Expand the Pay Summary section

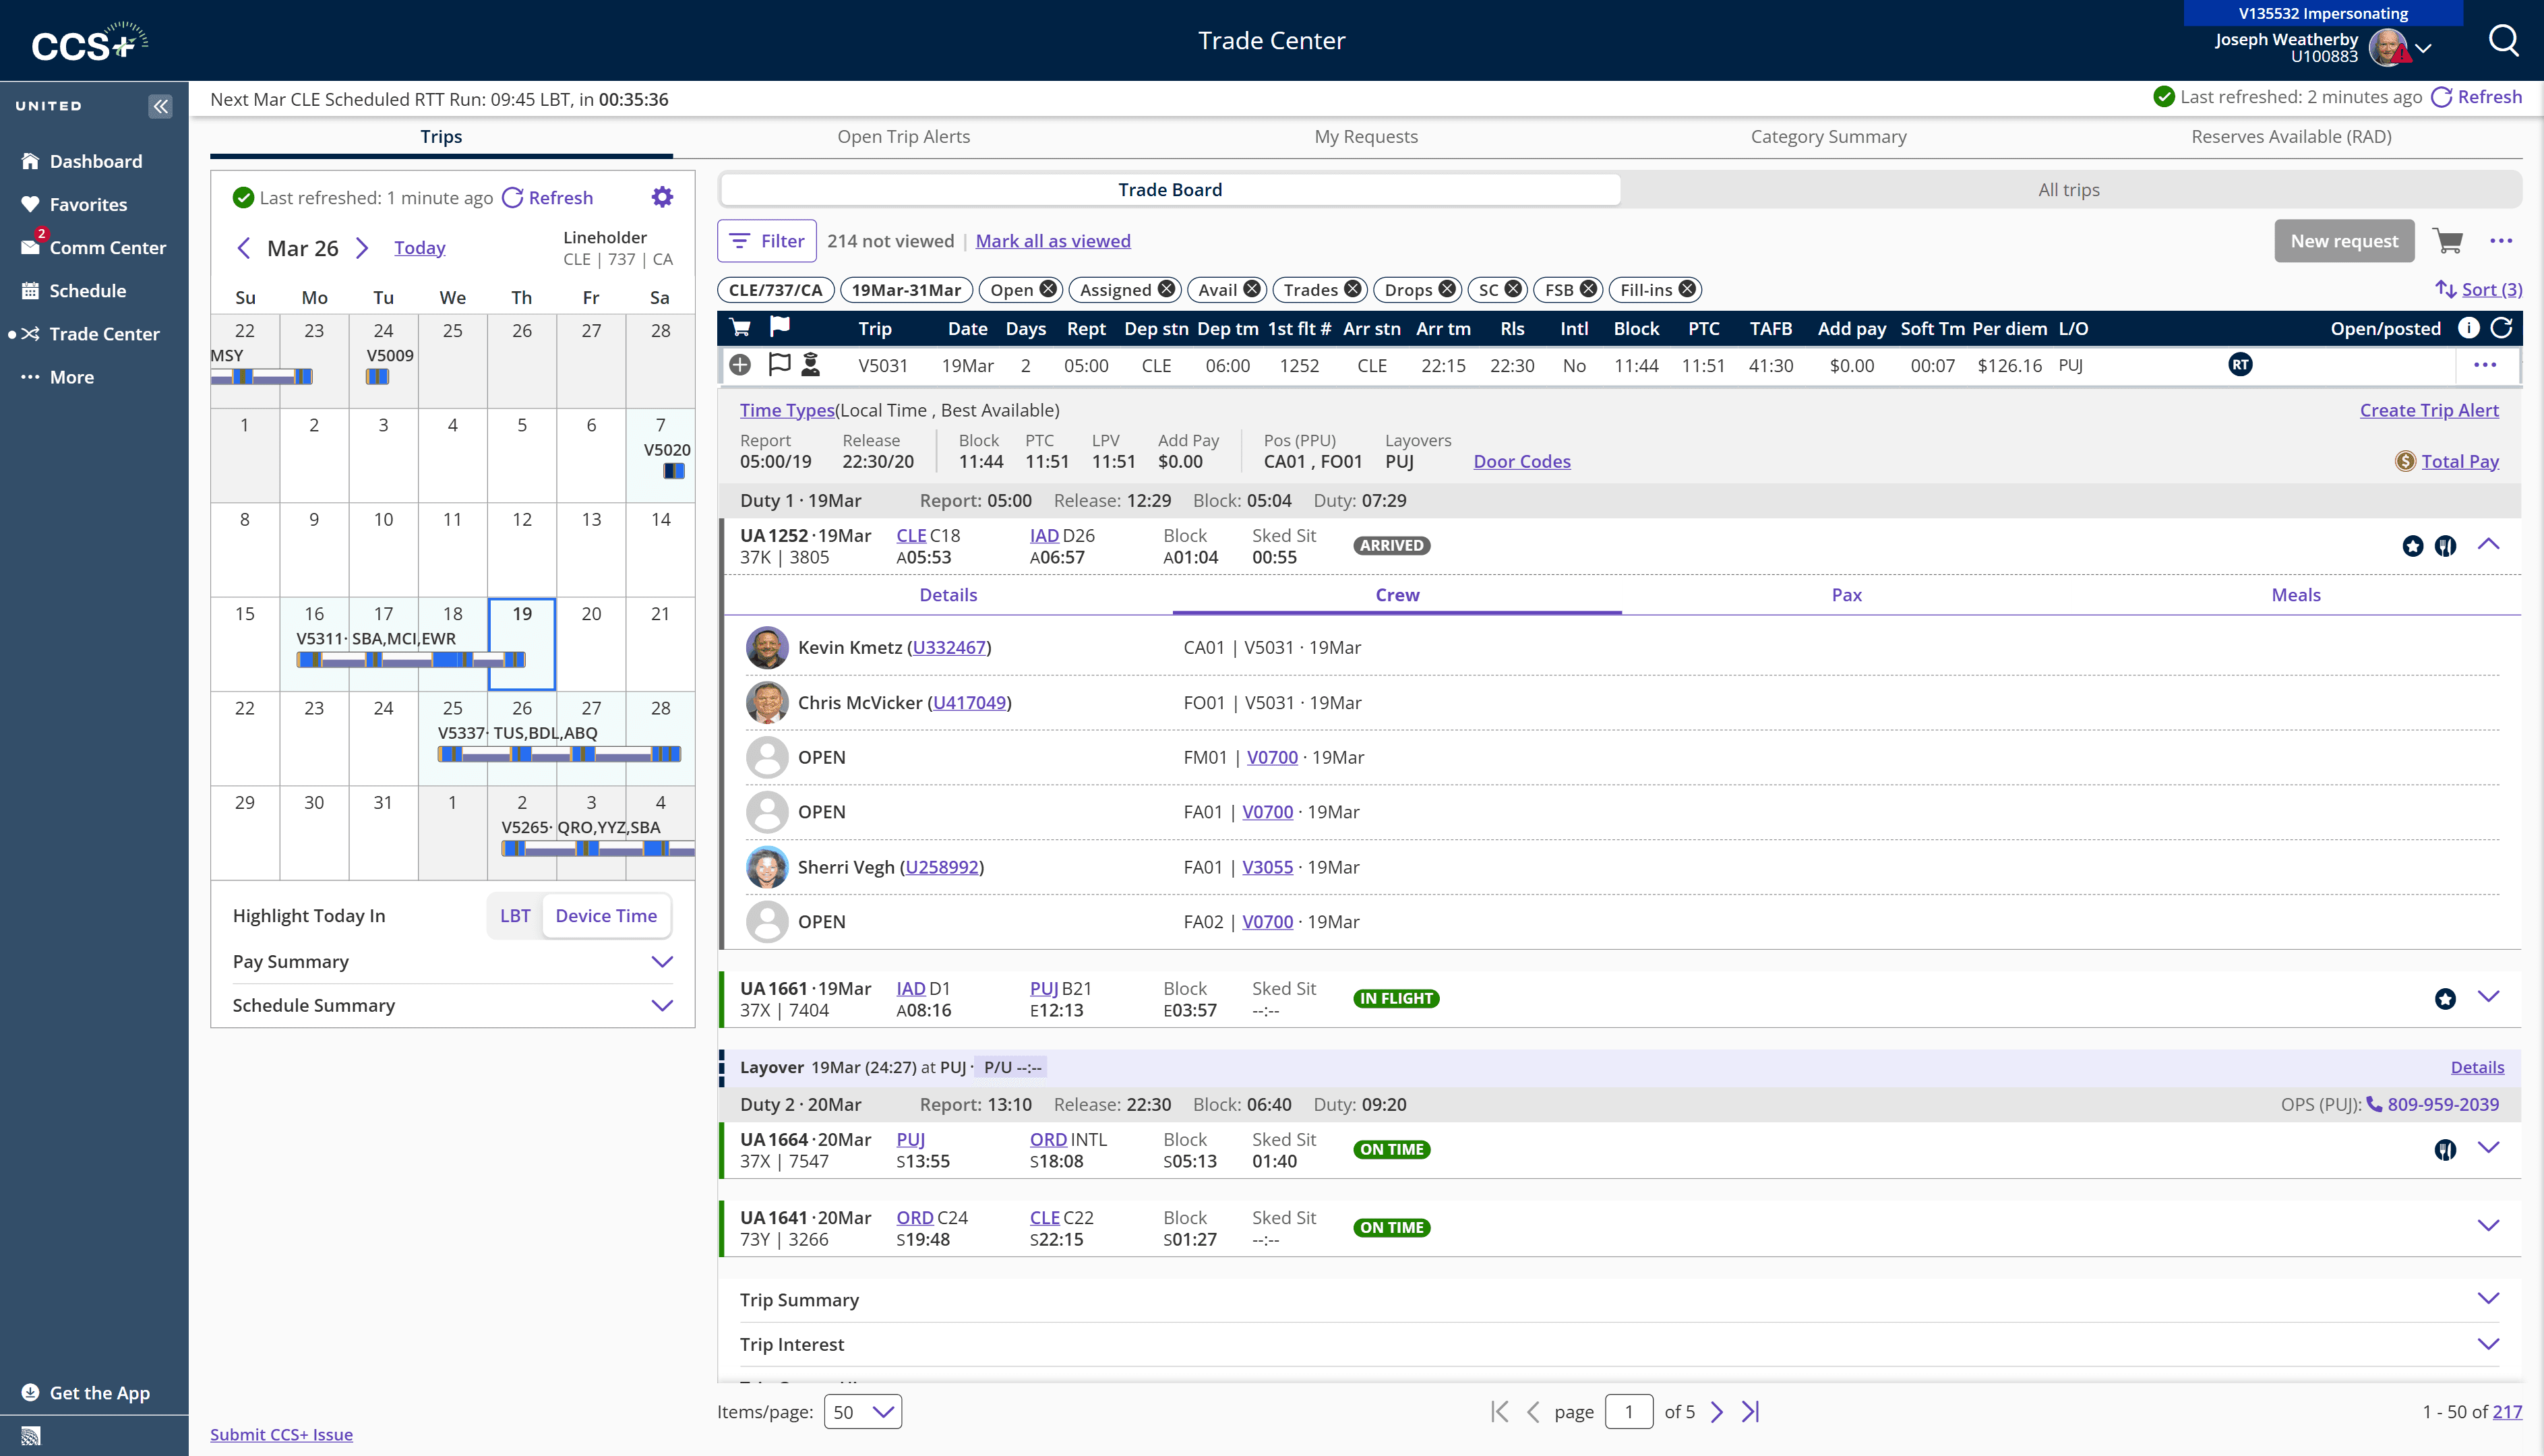pos(661,961)
